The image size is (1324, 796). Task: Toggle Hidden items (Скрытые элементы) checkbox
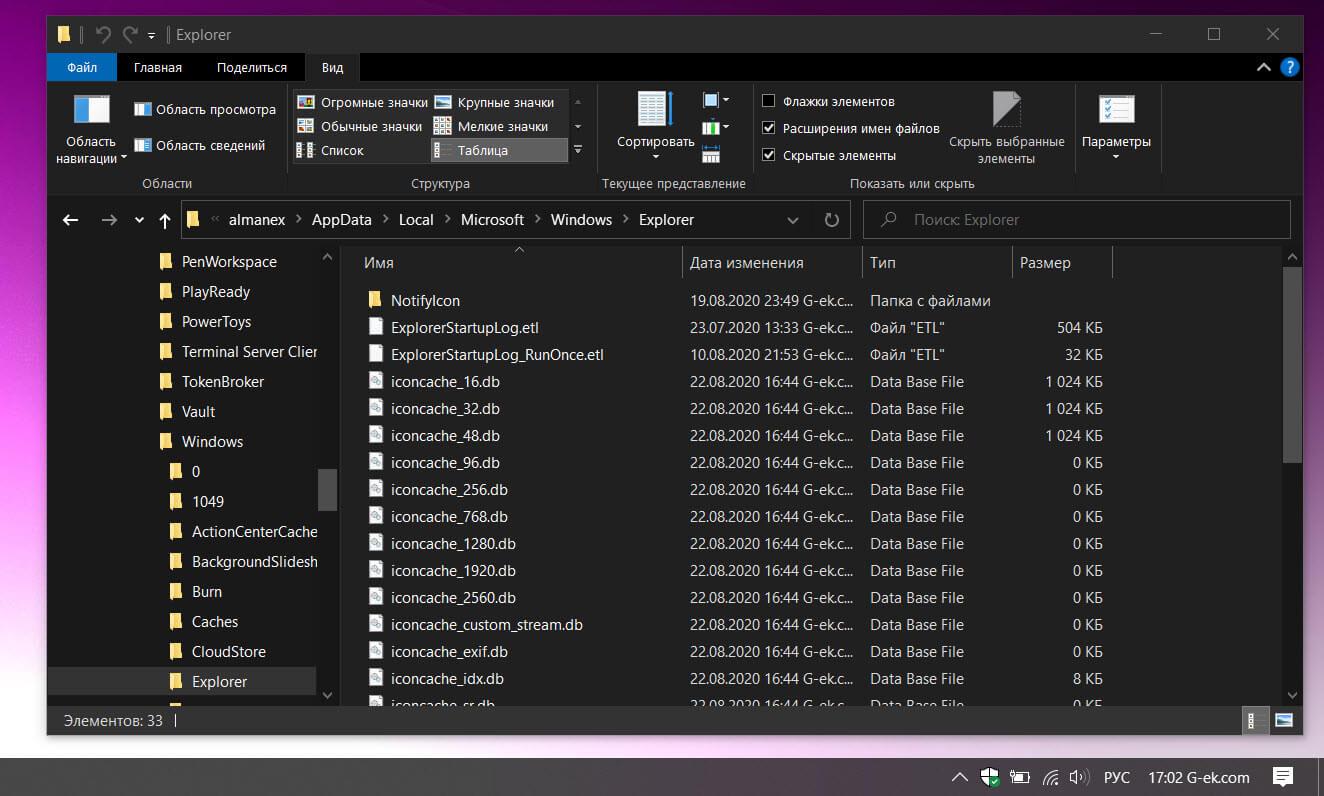click(829, 155)
